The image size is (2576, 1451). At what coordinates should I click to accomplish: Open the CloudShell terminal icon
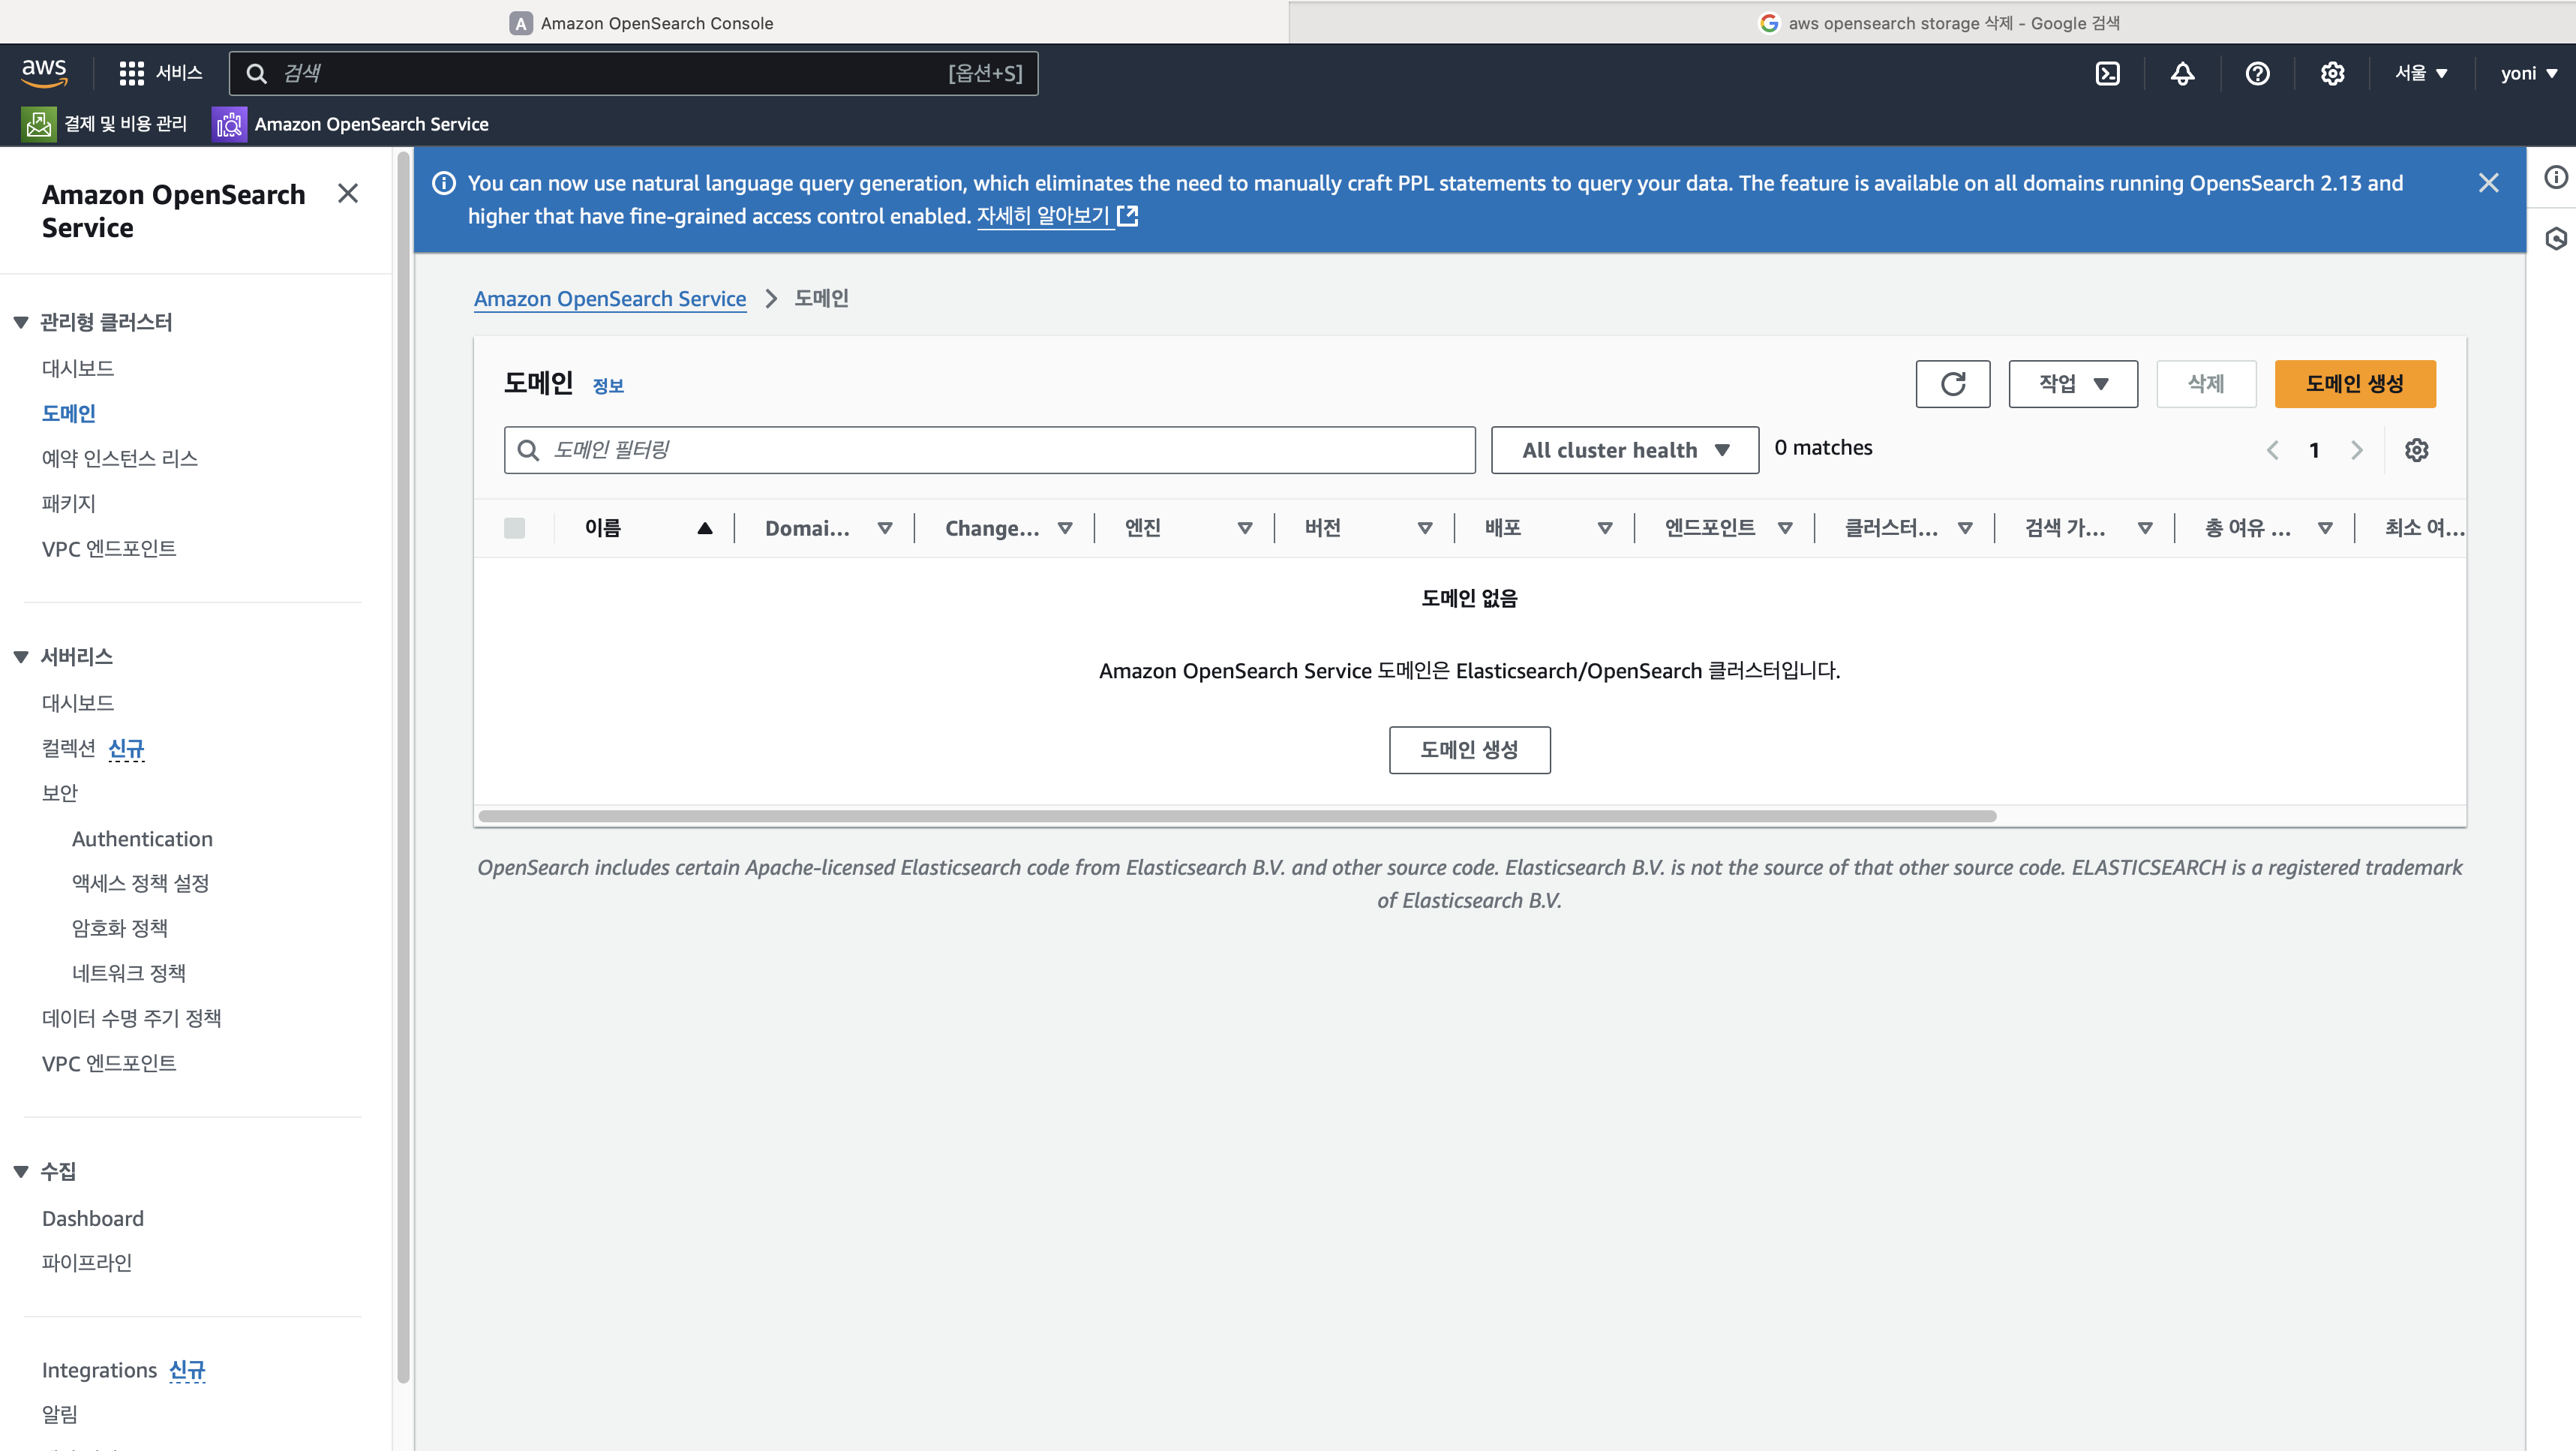tap(2107, 73)
